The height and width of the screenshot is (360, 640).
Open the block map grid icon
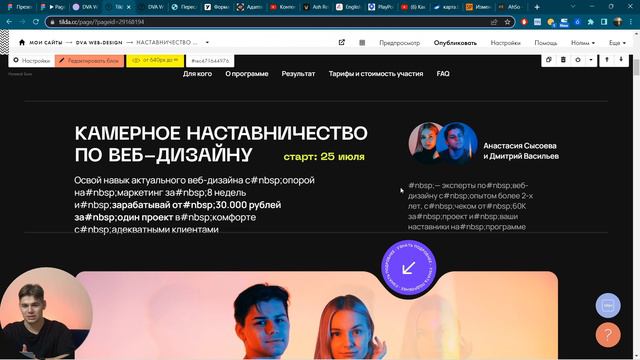[x=362, y=42]
